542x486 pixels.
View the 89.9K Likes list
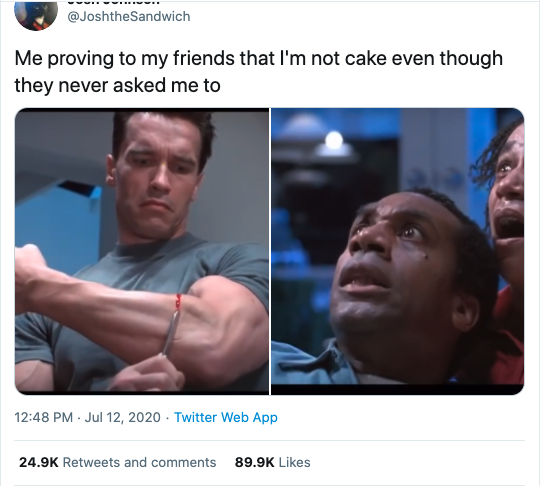pyautogui.click(x=272, y=462)
